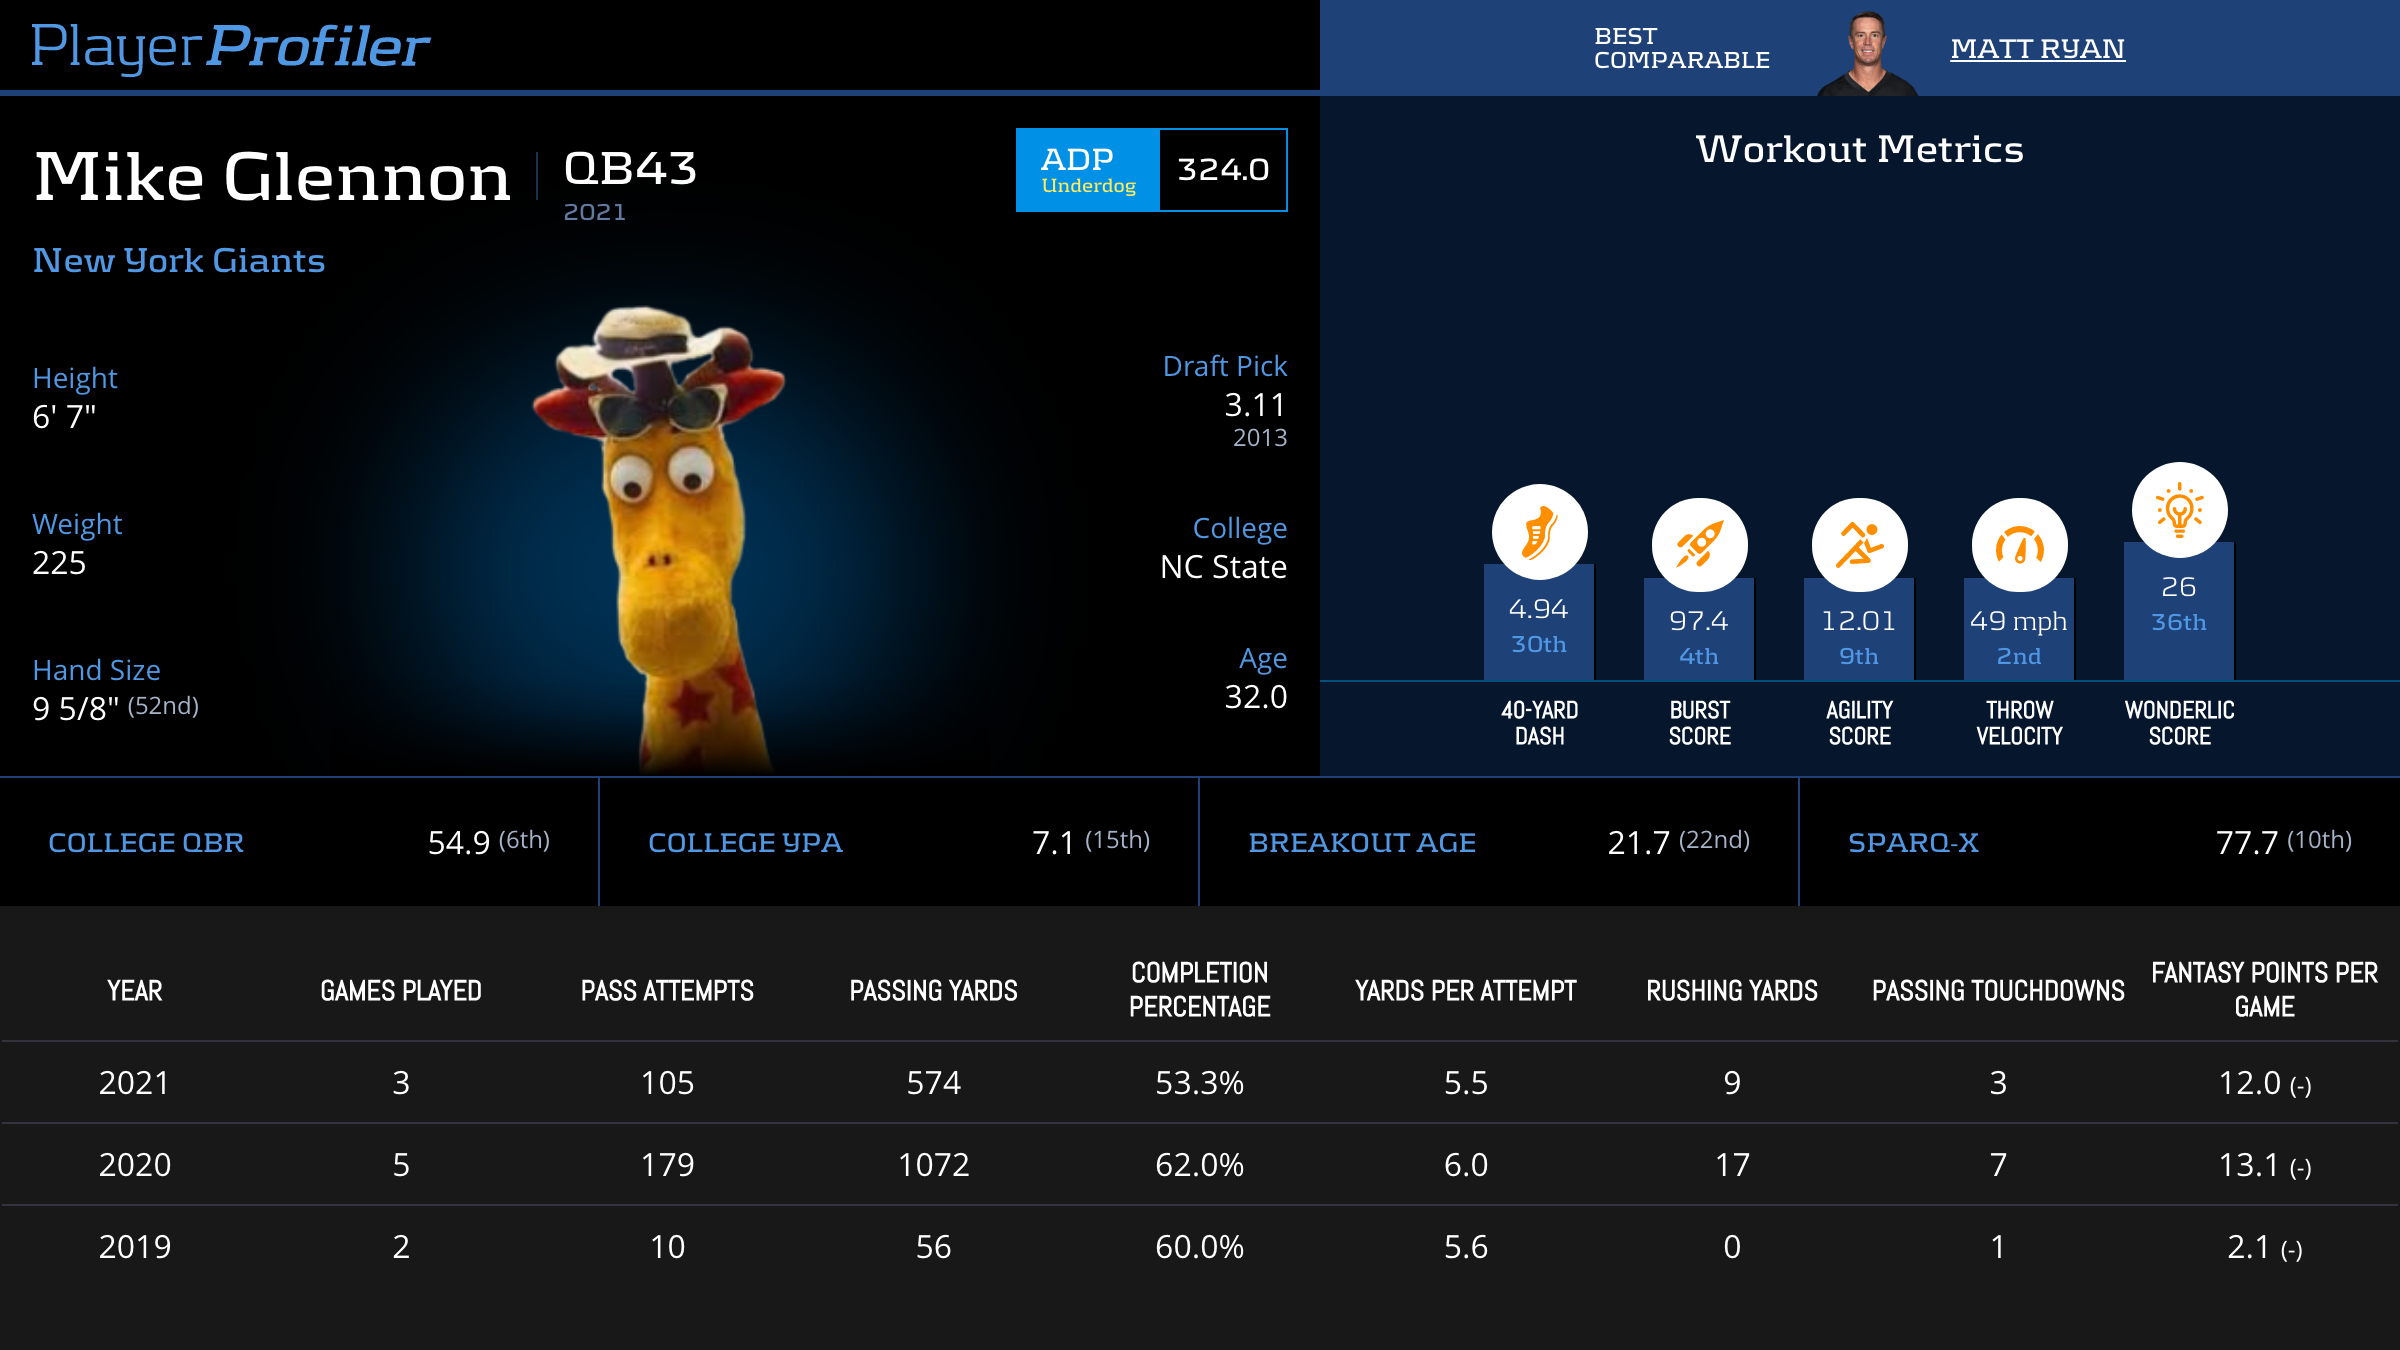Select the Breakout Age metric cell

[x=1498, y=842]
